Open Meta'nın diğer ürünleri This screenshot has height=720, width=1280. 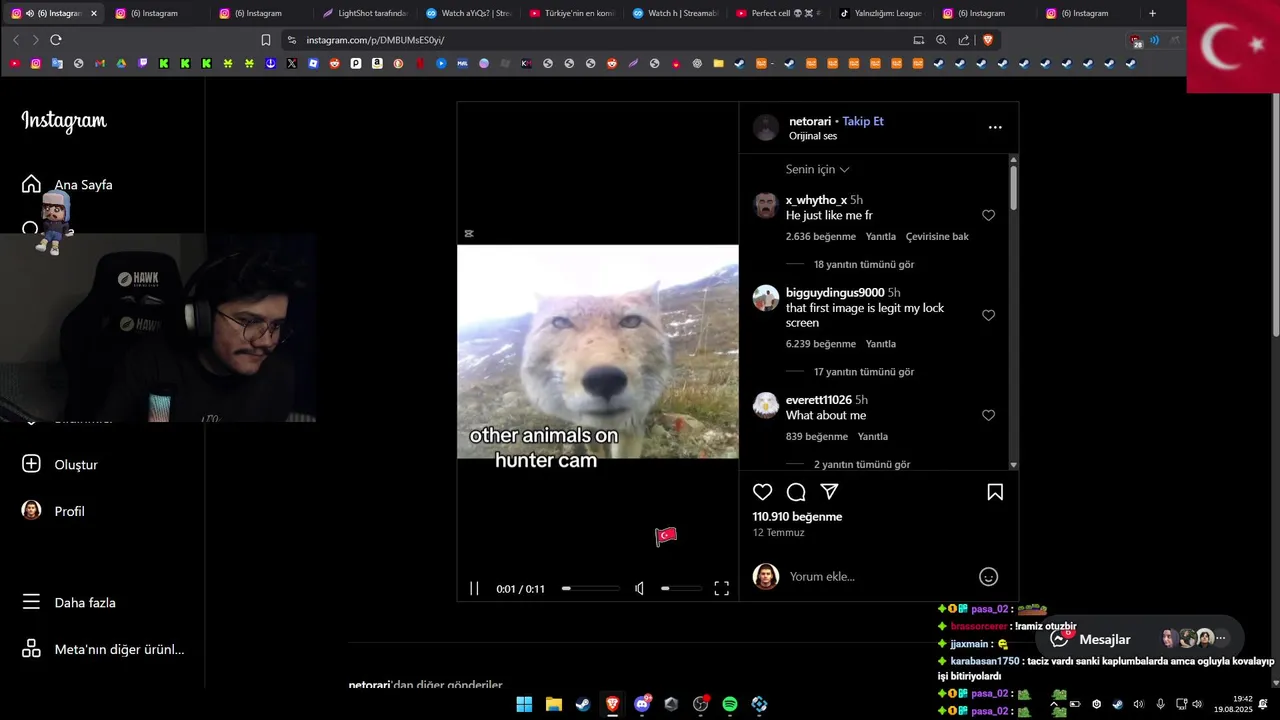tap(103, 650)
